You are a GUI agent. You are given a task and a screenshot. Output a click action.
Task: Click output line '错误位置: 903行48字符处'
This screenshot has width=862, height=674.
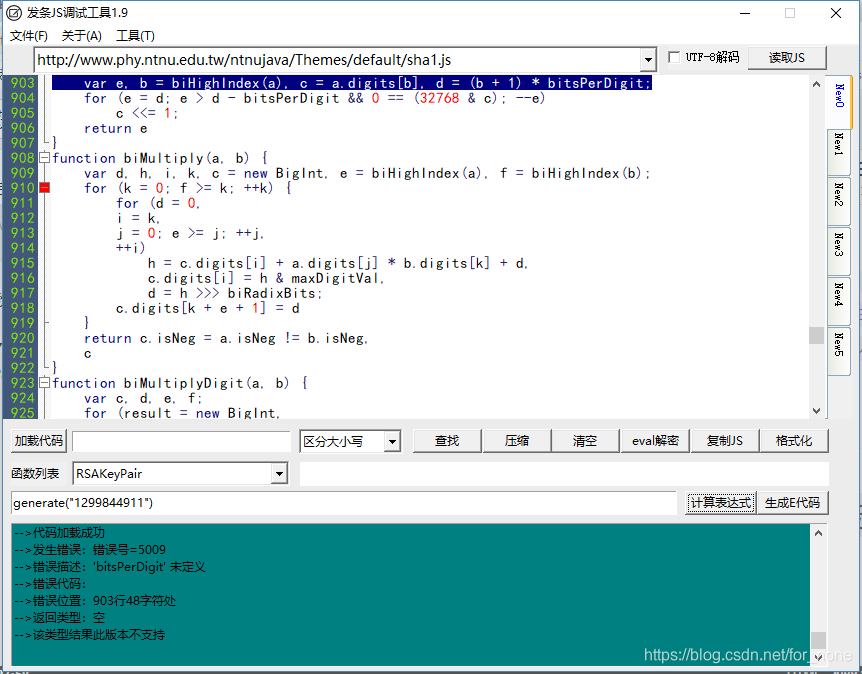click(x=95, y=601)
